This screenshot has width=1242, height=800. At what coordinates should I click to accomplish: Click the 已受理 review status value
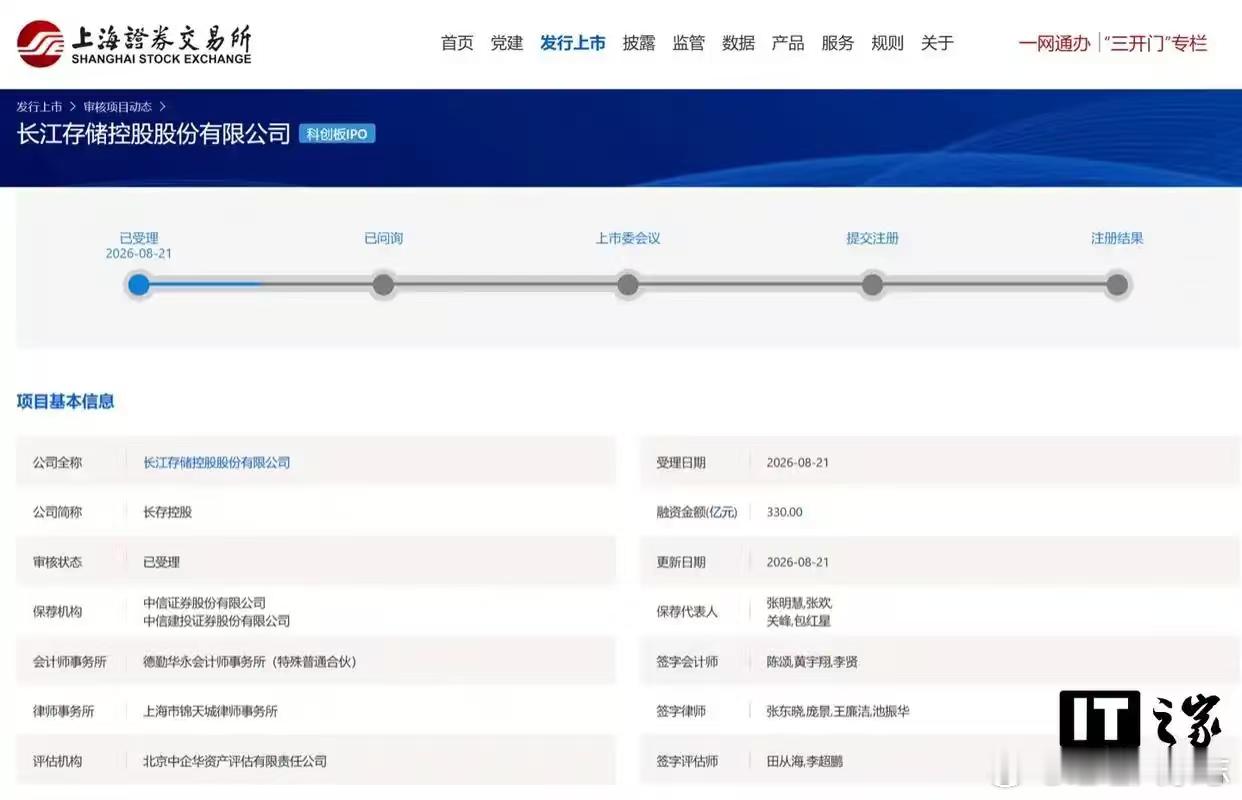(x=161, y=562)
